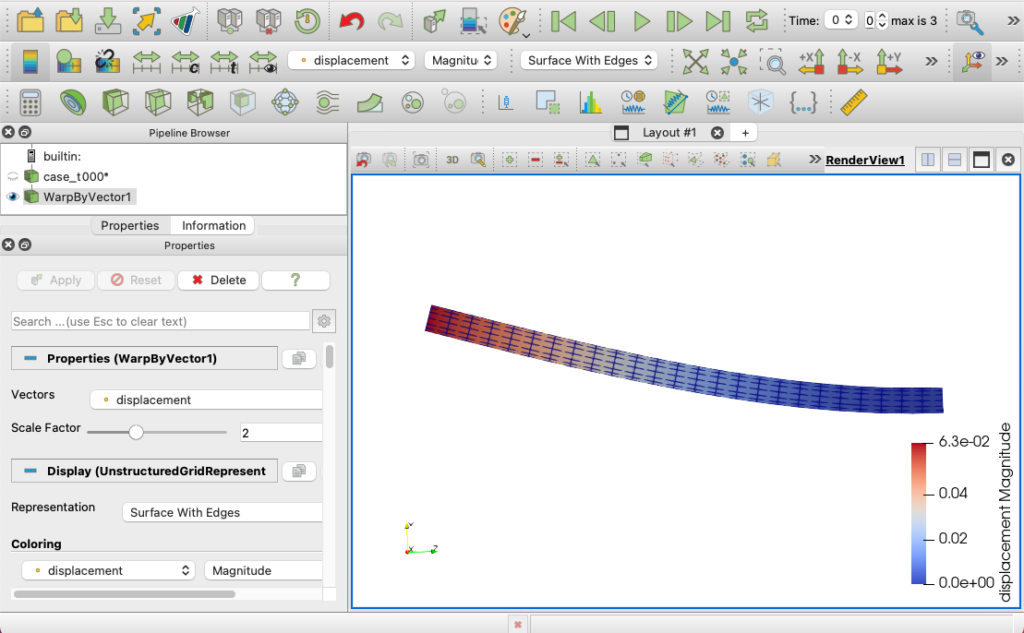Viewport: 1024px width, 633px height.
Task: Apply the Stream Tracer filter
Action: pos(327,103)
